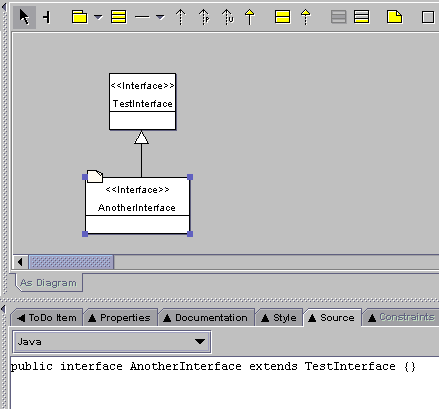439x409 pixels.
Task: Click into the generated source code area
Action: pyautogui.click(x=225, y=383)
